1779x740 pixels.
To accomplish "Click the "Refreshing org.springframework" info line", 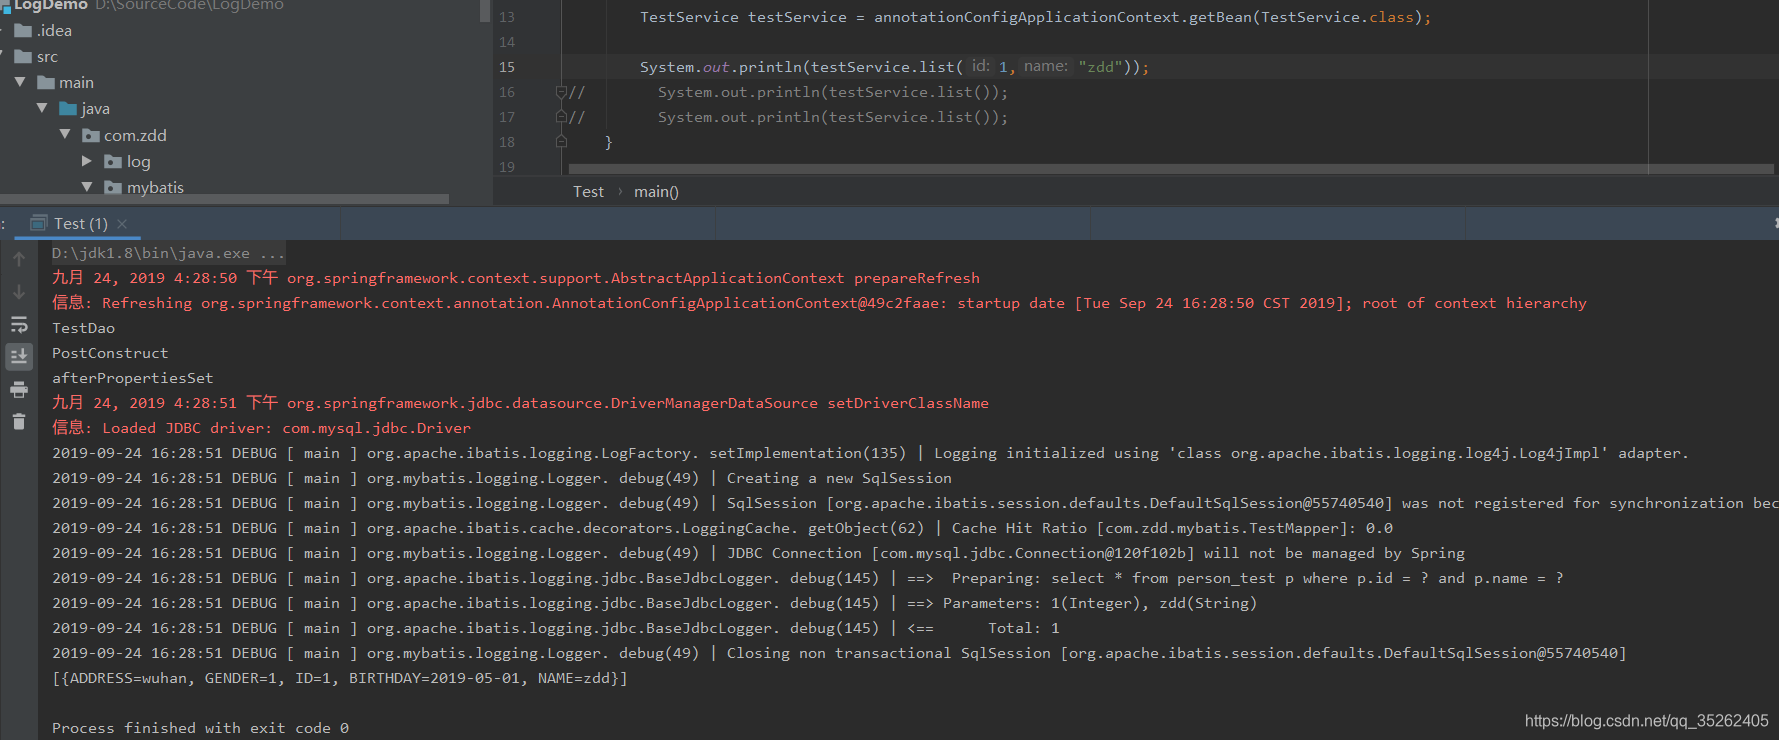I will tap(819, 303).
